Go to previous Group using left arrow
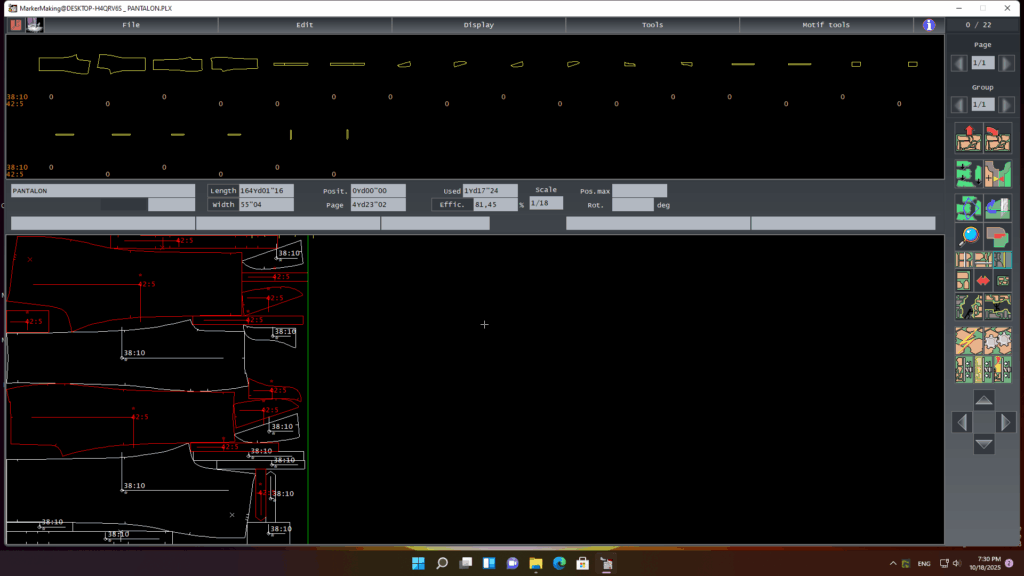 click(960, 104)
